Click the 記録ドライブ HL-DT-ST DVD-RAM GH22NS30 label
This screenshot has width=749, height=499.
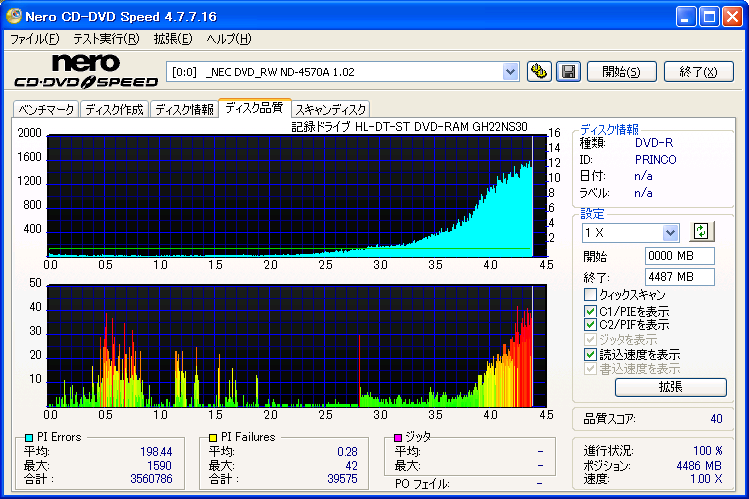tap(409, 127)
